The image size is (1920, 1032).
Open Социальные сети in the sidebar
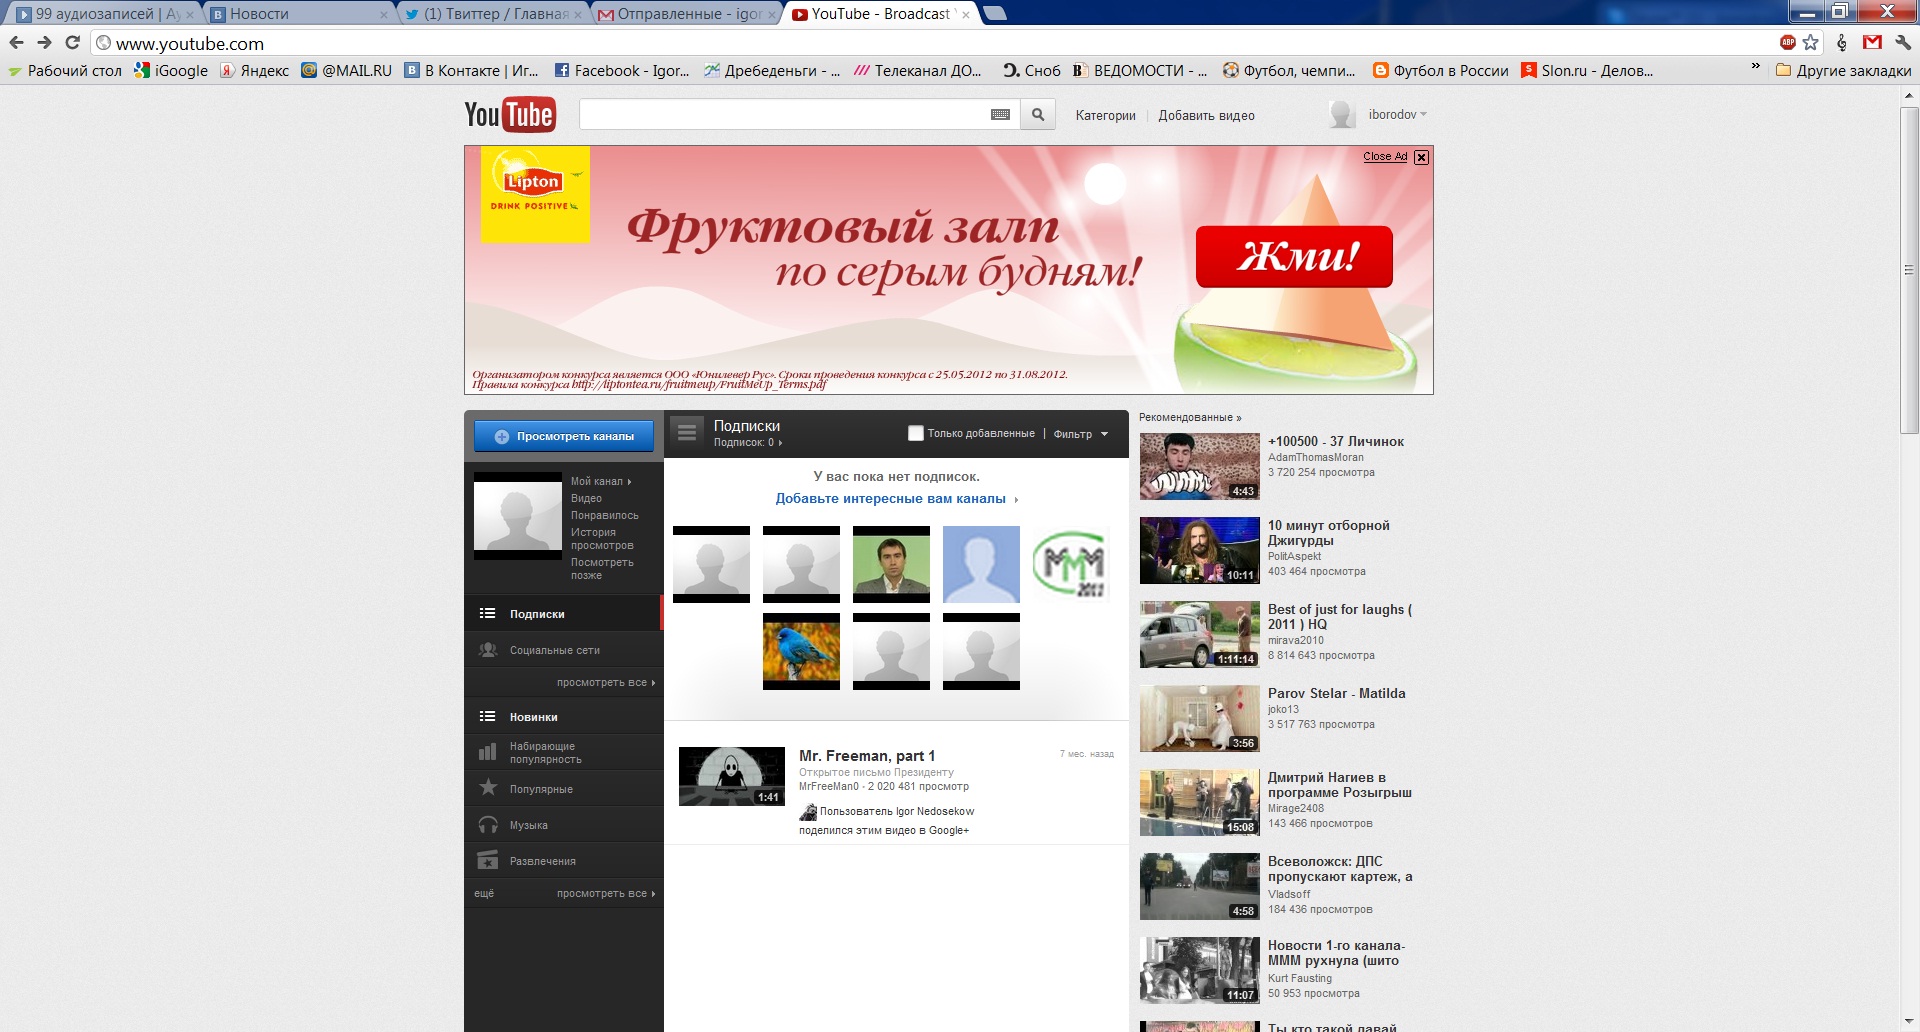tap(564, 650)
